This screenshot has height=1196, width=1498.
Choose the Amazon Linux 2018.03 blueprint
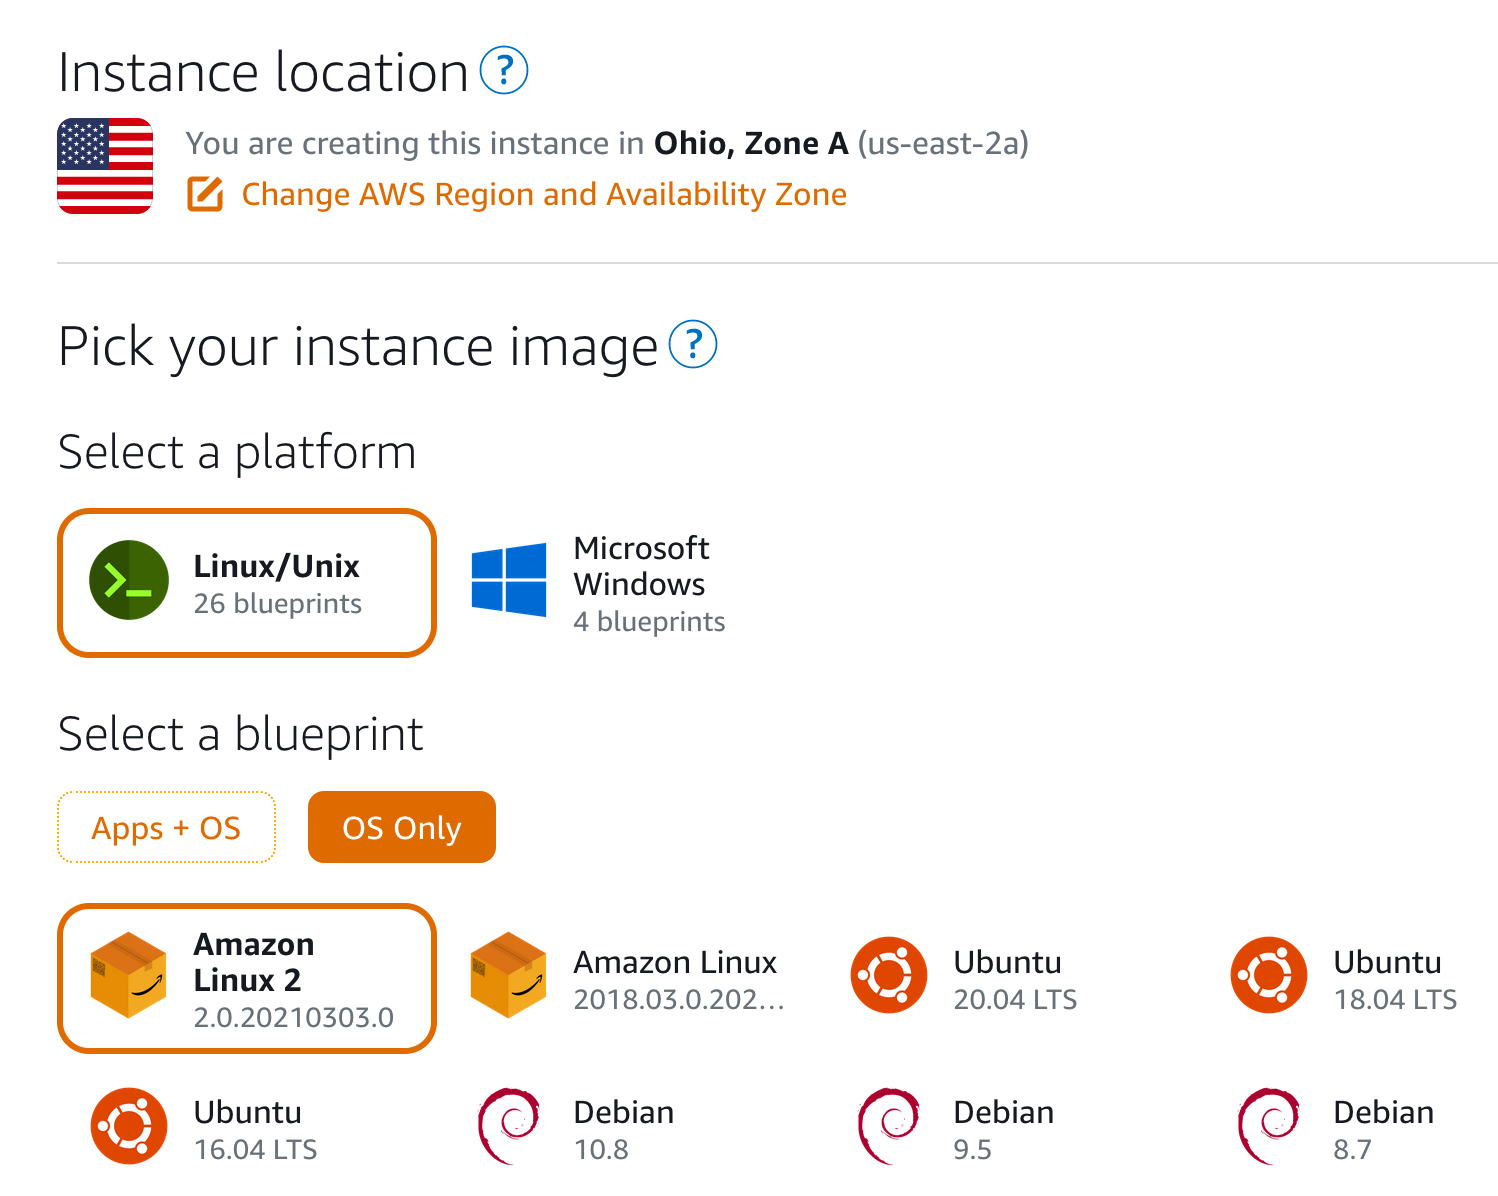tap(628, 979)
